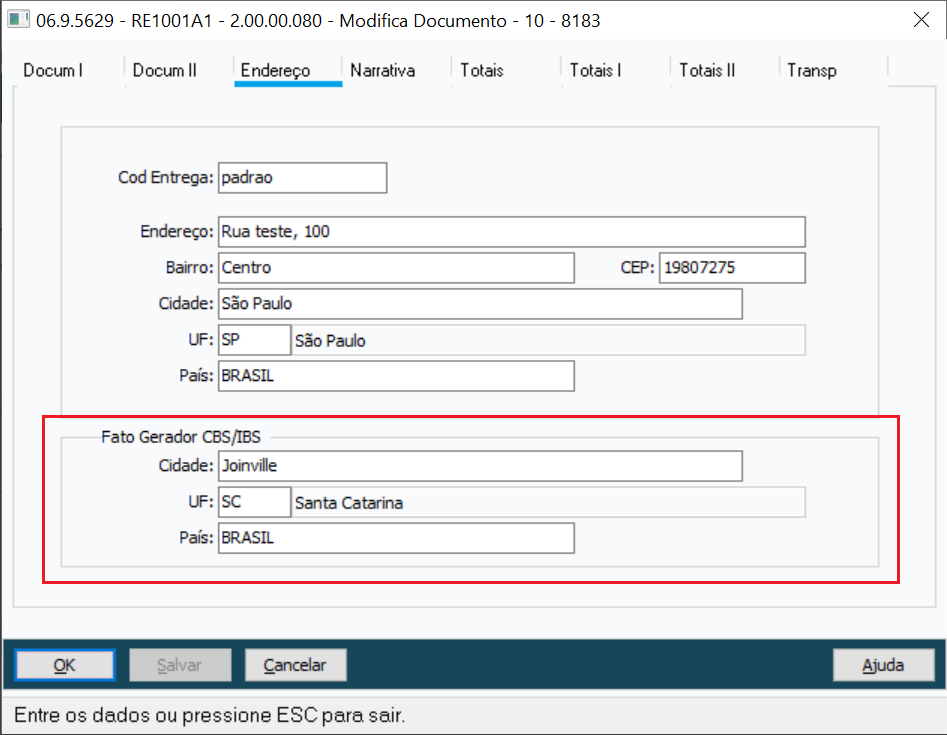Focus the delivery Cidade field São Paulo
Viewport: 947px width, 735px height.
480,304
